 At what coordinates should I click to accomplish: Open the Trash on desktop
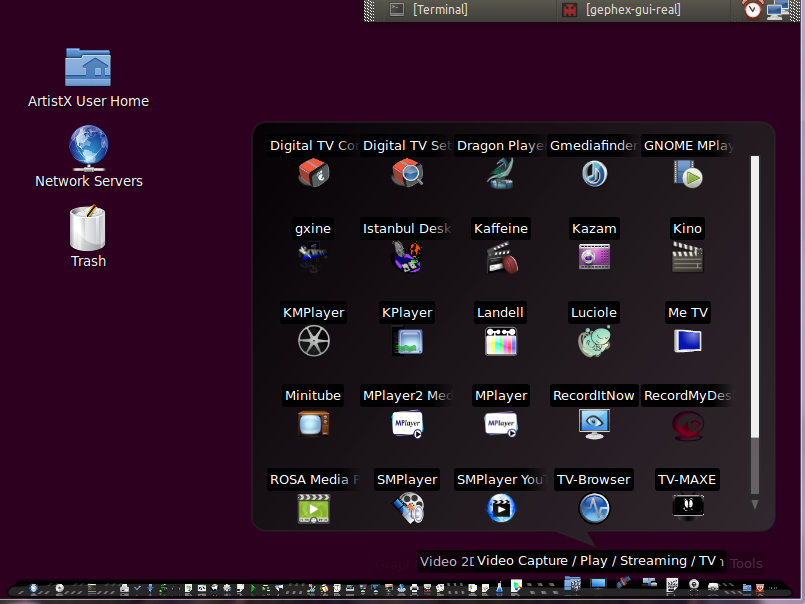click(88, 229)
